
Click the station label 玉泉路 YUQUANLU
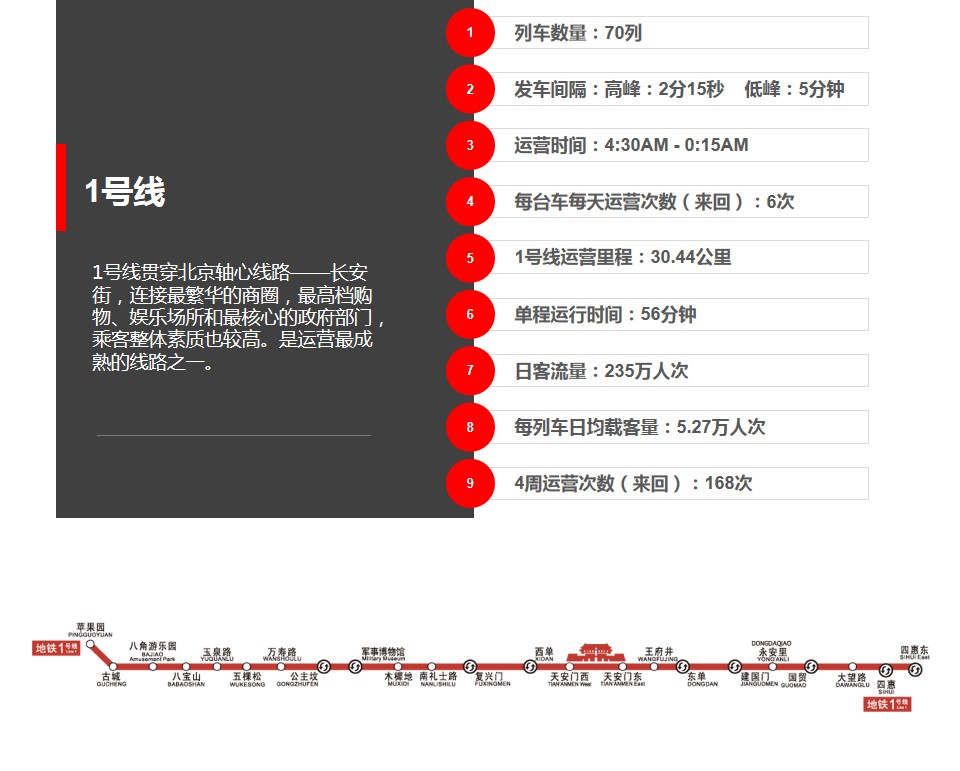click(217, 655)
